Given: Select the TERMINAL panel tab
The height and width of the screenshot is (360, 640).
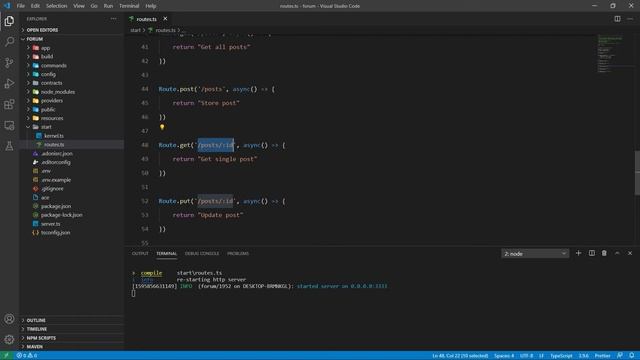Looking at the screenshot, I should coord(167,253).
